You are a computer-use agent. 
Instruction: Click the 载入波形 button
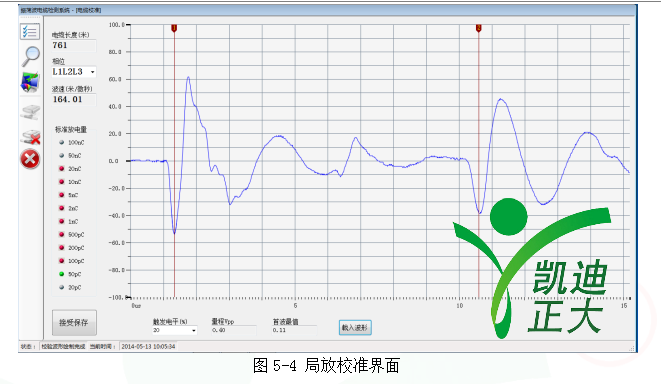tap(355, 328)
